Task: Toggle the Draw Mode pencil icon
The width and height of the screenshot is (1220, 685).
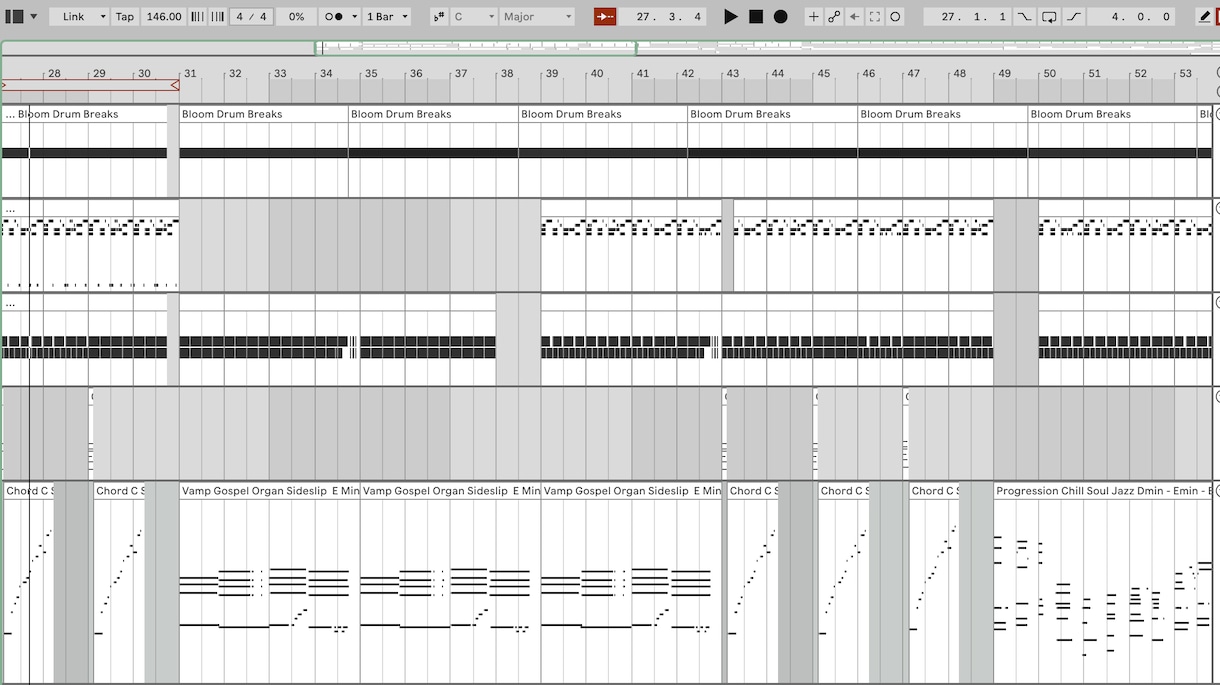Action: point(1204,16)
